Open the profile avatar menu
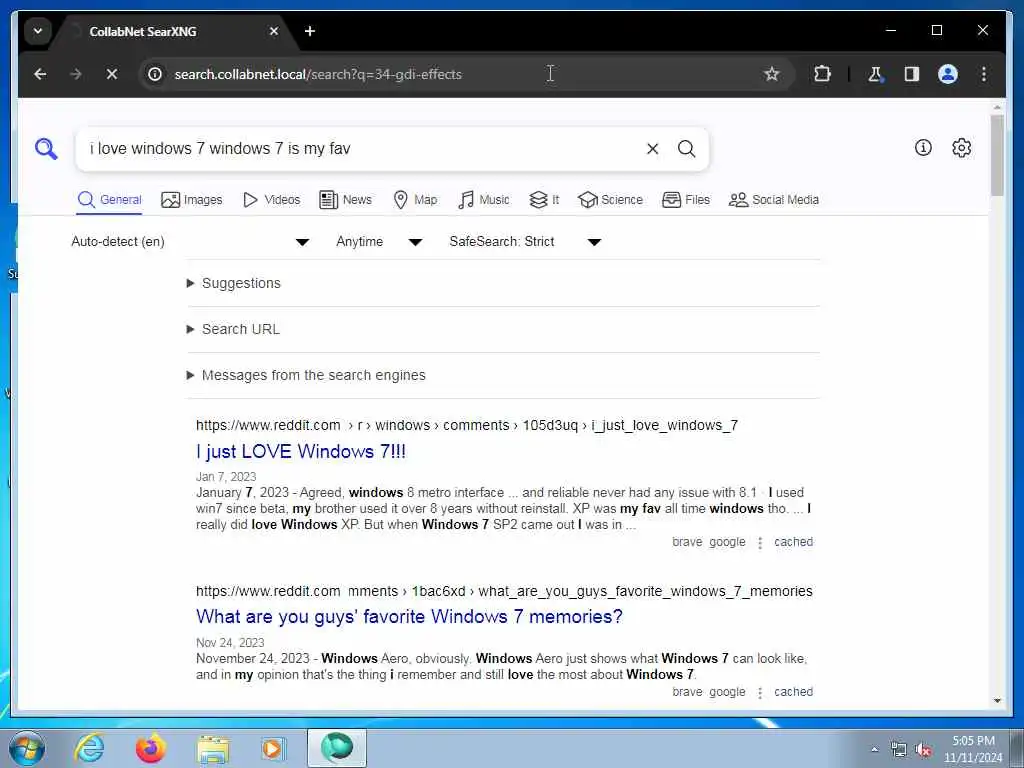Screen dimensions: 1024x768 click(x=948, y=74)
